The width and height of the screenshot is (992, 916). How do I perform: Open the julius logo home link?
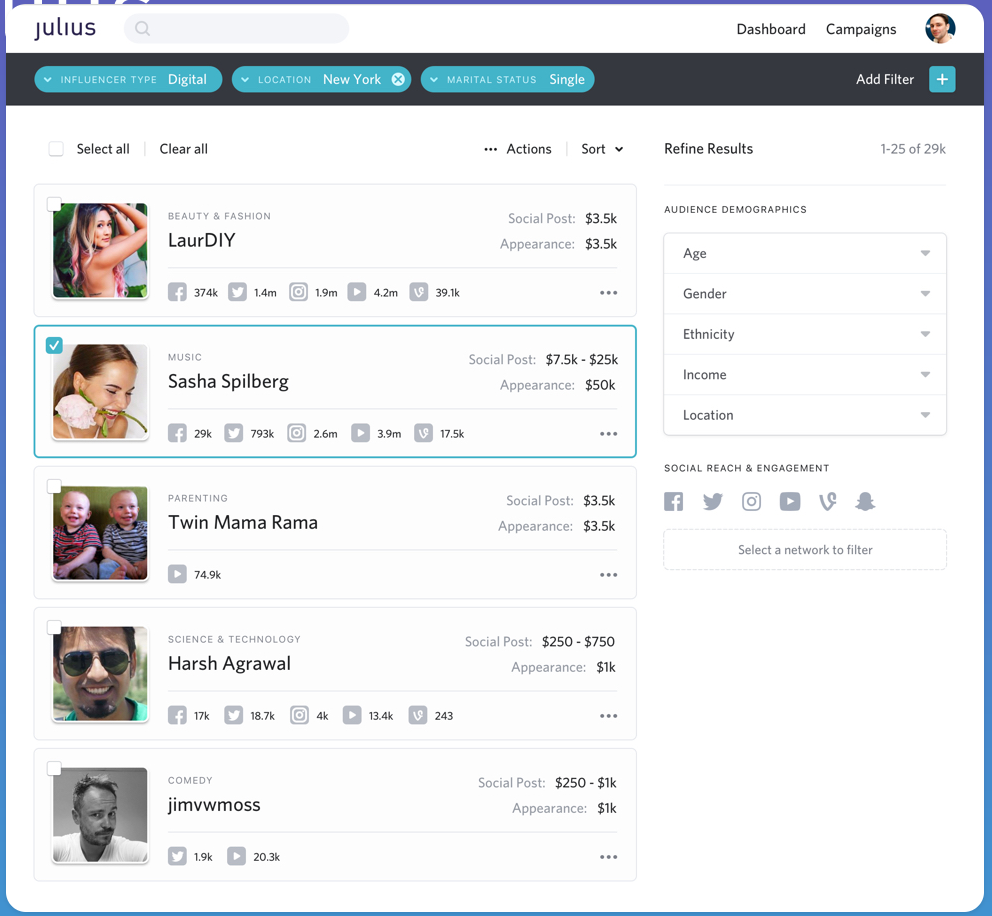point(65,28)
